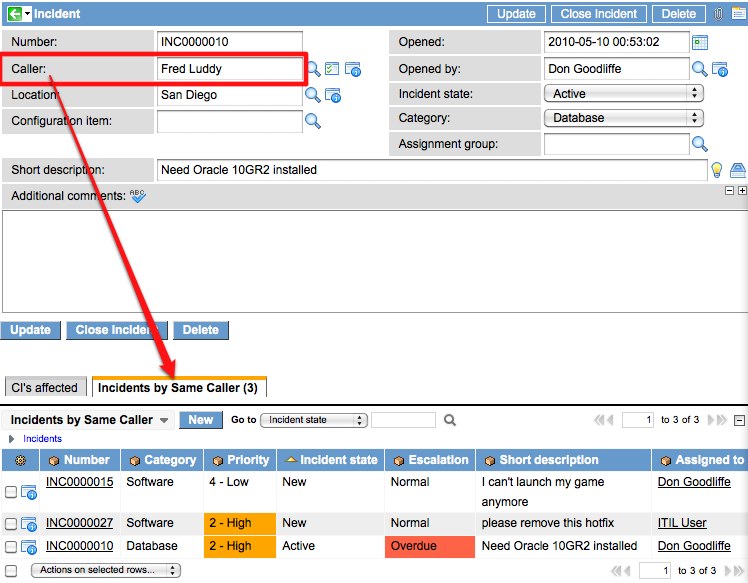The height and width of the screenshot is (583, 748).
Task: Click the Close Incident button in header
Action: point(599,14)
